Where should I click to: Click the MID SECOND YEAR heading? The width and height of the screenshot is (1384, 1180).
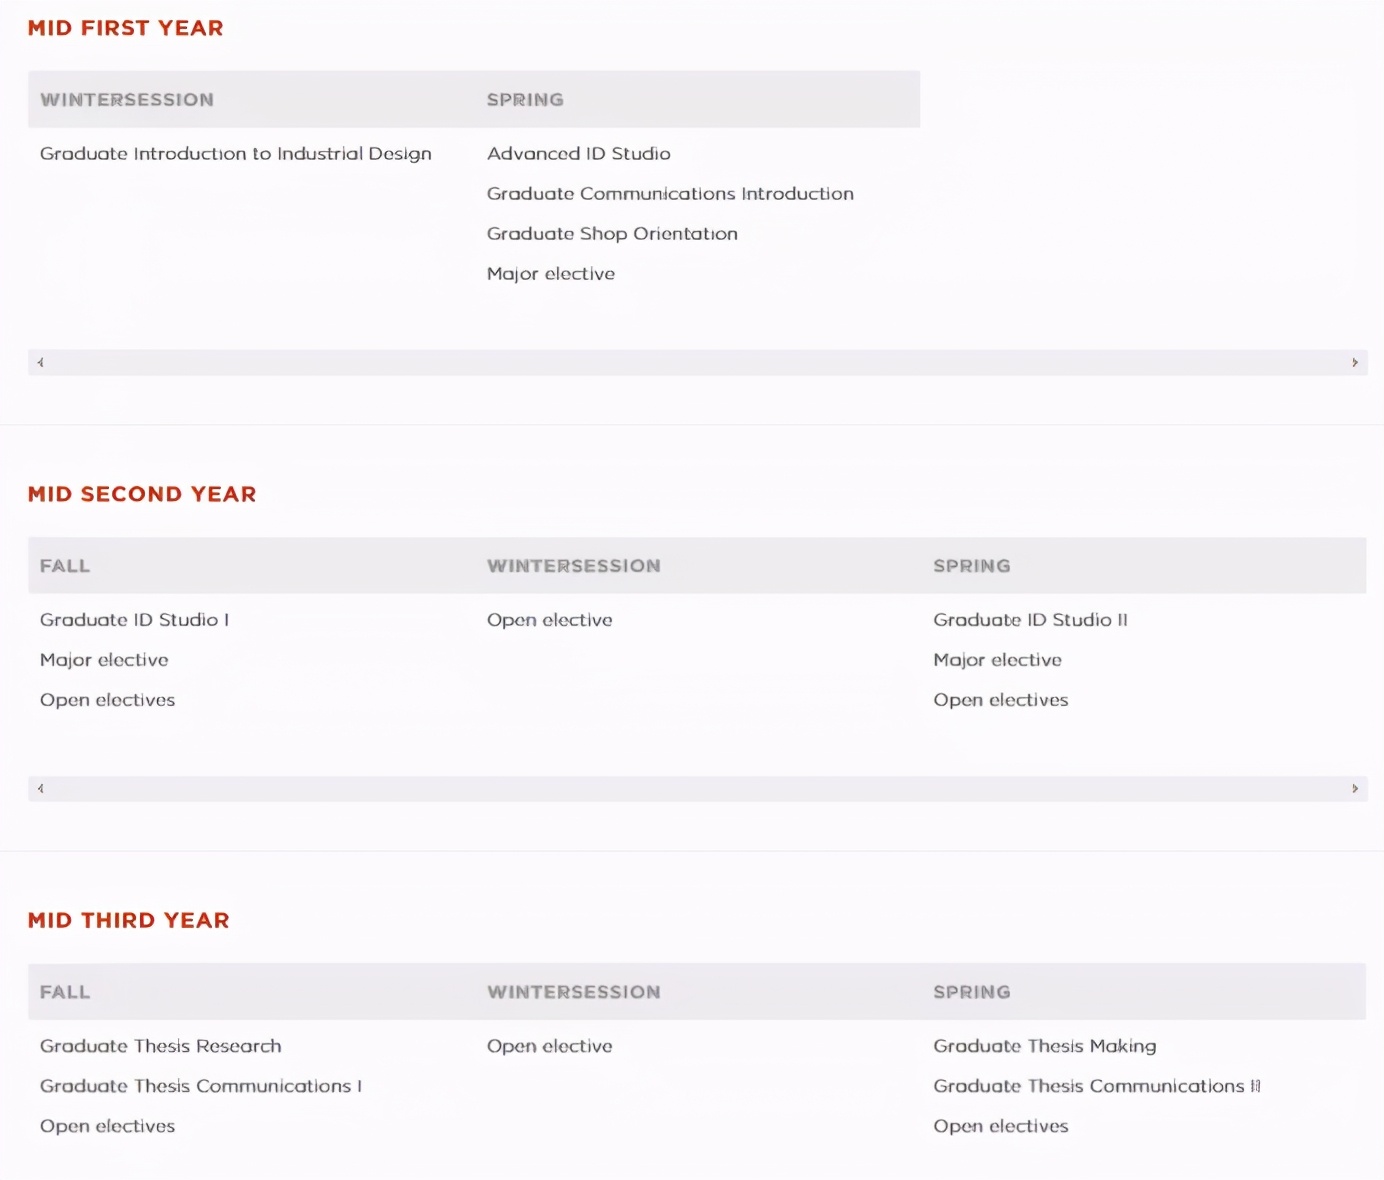(x=142, y=494)
